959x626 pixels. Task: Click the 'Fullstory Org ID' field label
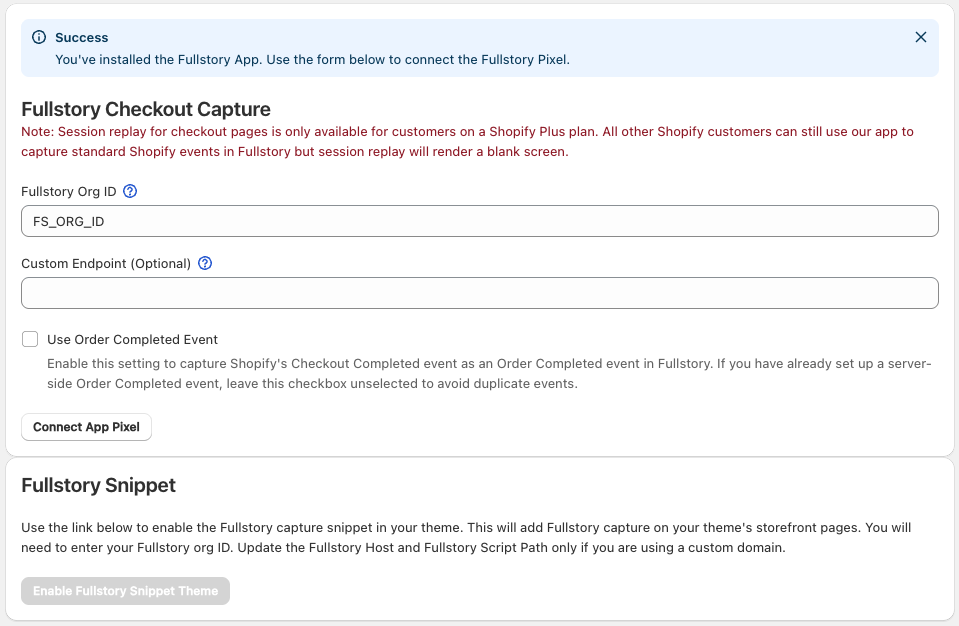[x=68, y=192]
